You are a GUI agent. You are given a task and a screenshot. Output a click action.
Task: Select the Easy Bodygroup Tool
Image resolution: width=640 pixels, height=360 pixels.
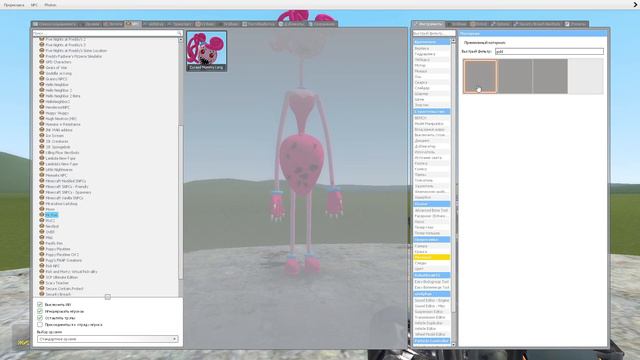(x=431, y=282)
